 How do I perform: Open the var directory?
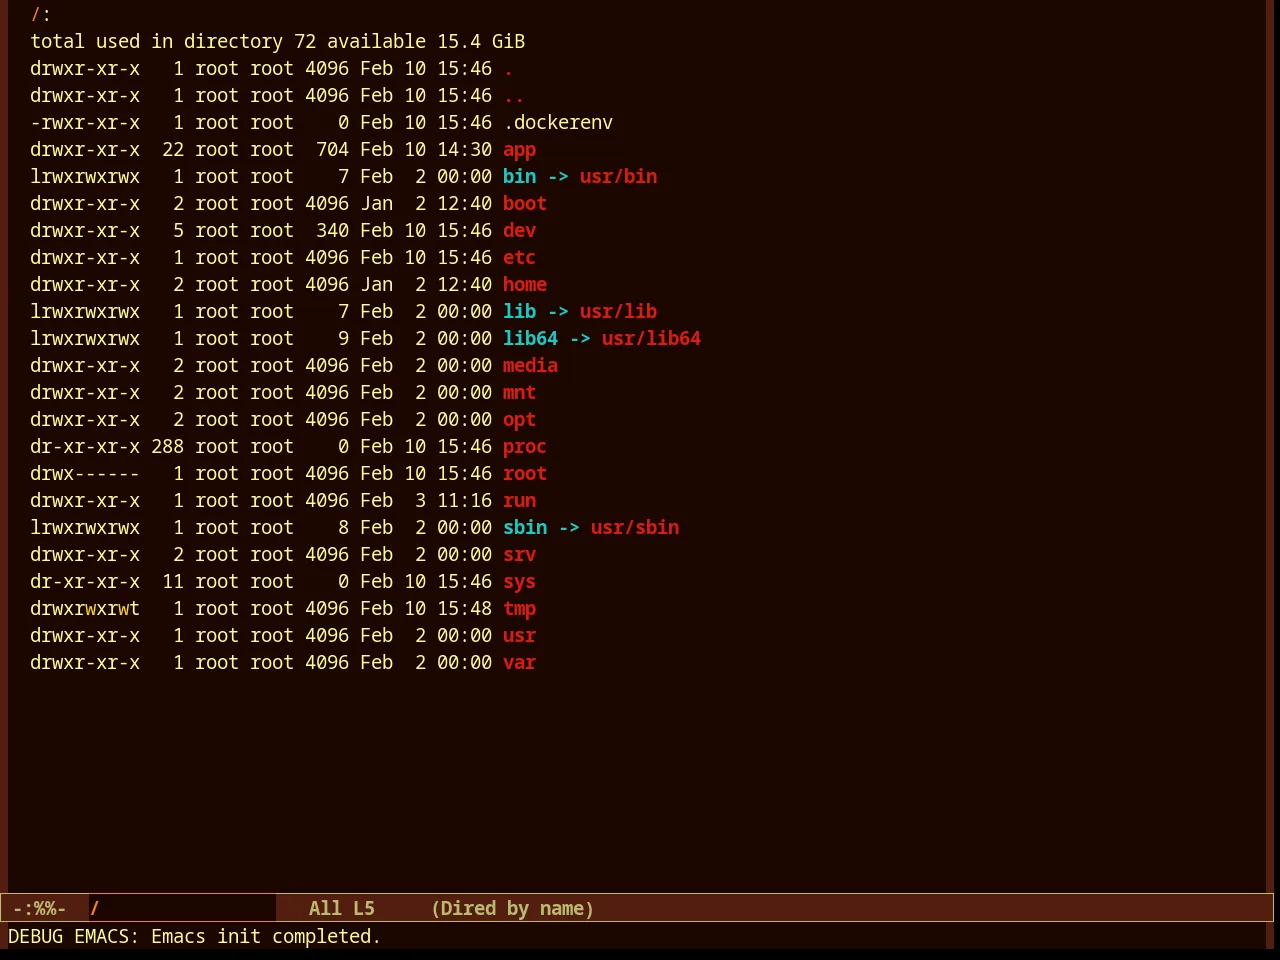tap(519, 663)
